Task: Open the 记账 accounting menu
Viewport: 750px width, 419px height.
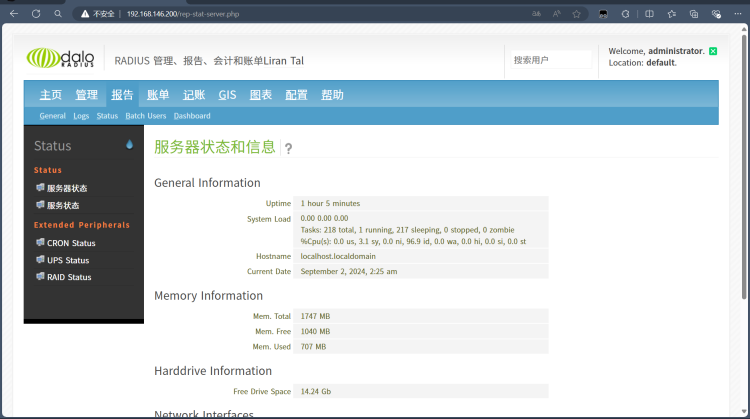Action: (x=194, y=95)
